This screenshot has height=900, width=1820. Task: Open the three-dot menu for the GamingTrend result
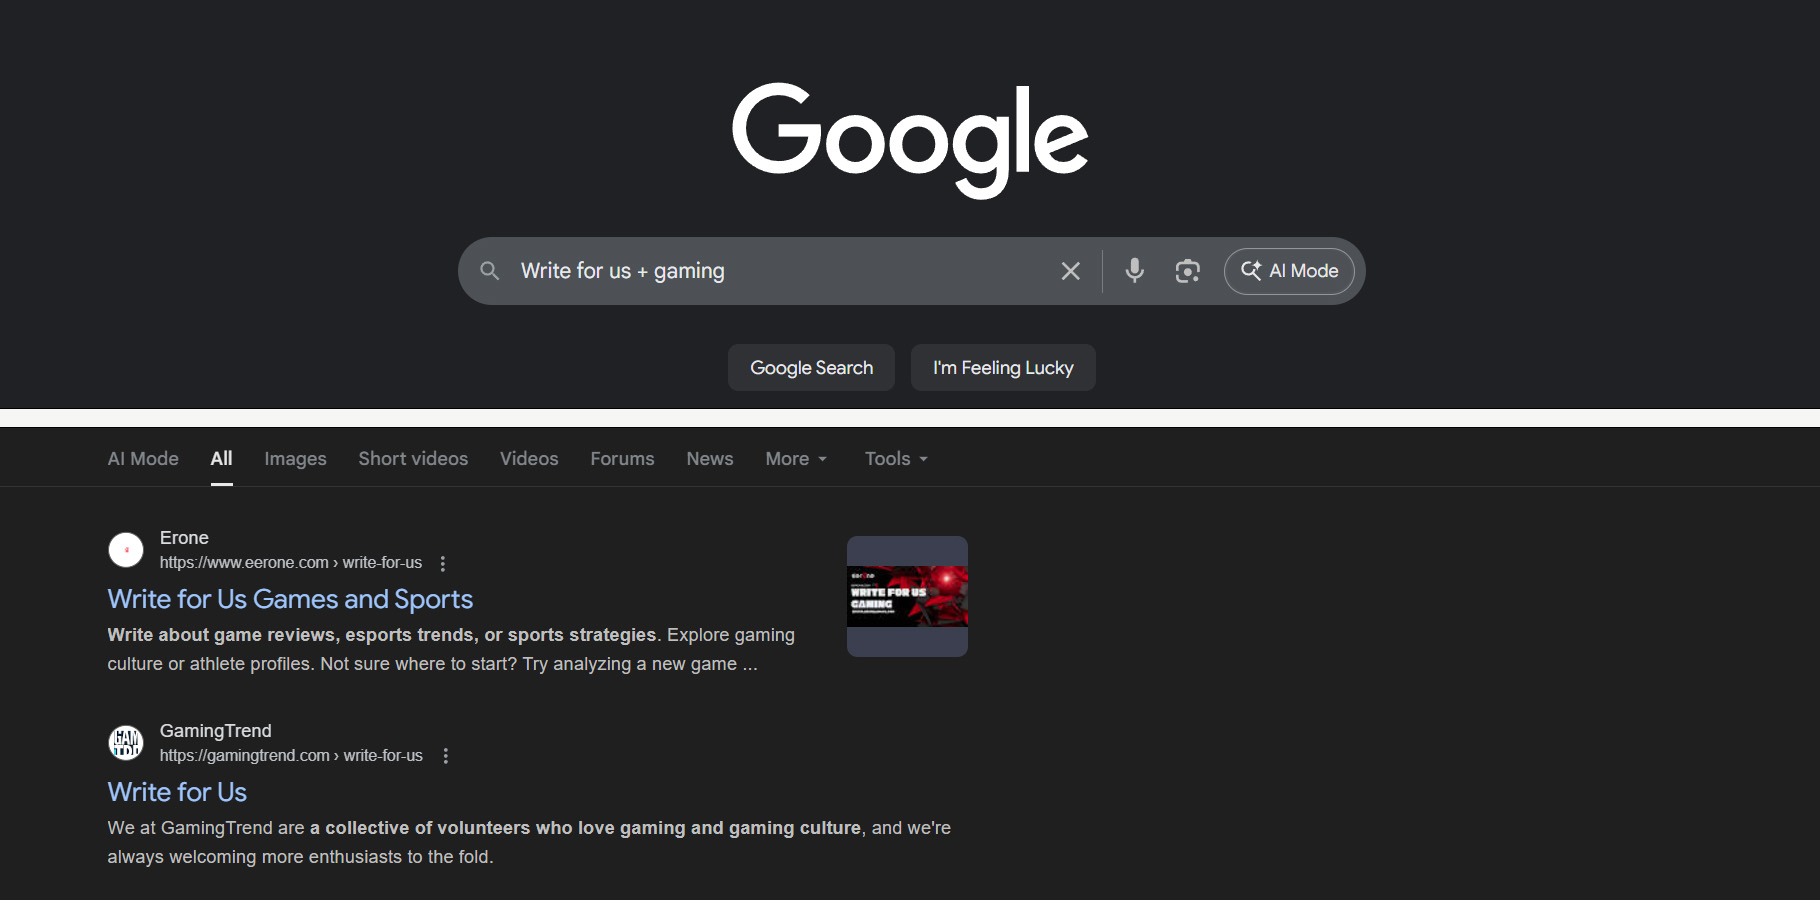446,755
